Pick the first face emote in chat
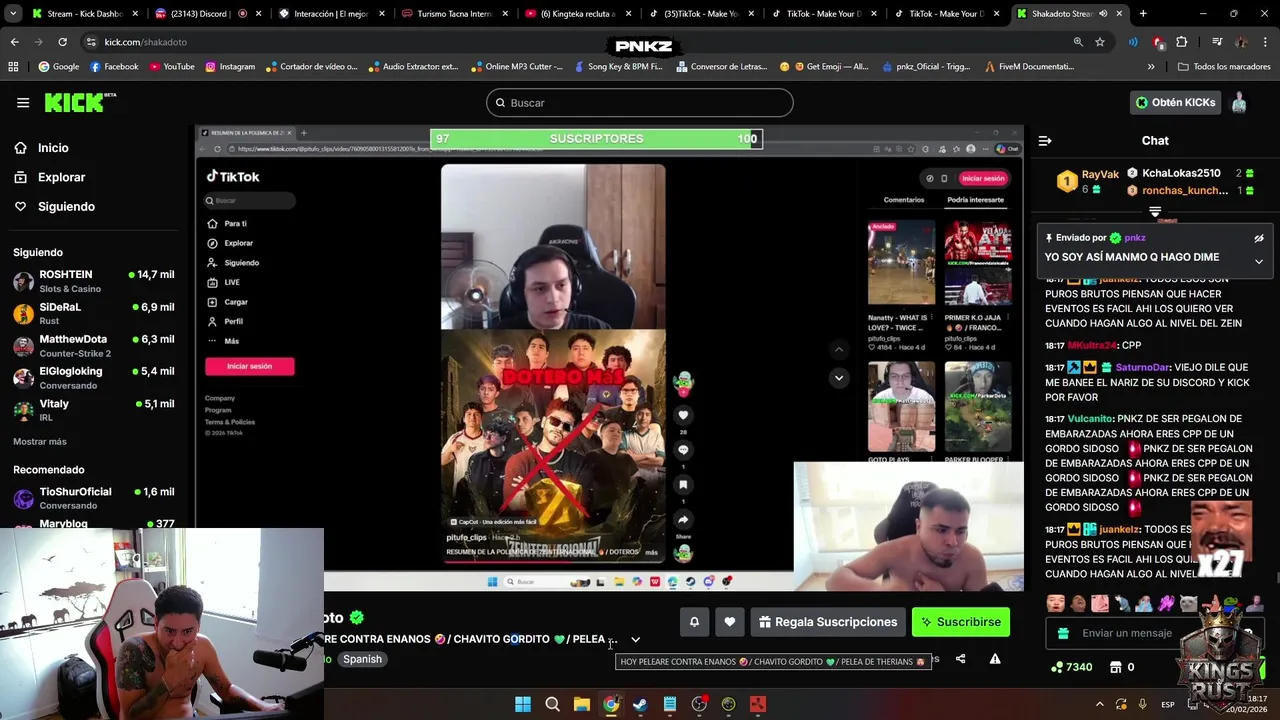 pyautogui.click(x=1055, y=603)
